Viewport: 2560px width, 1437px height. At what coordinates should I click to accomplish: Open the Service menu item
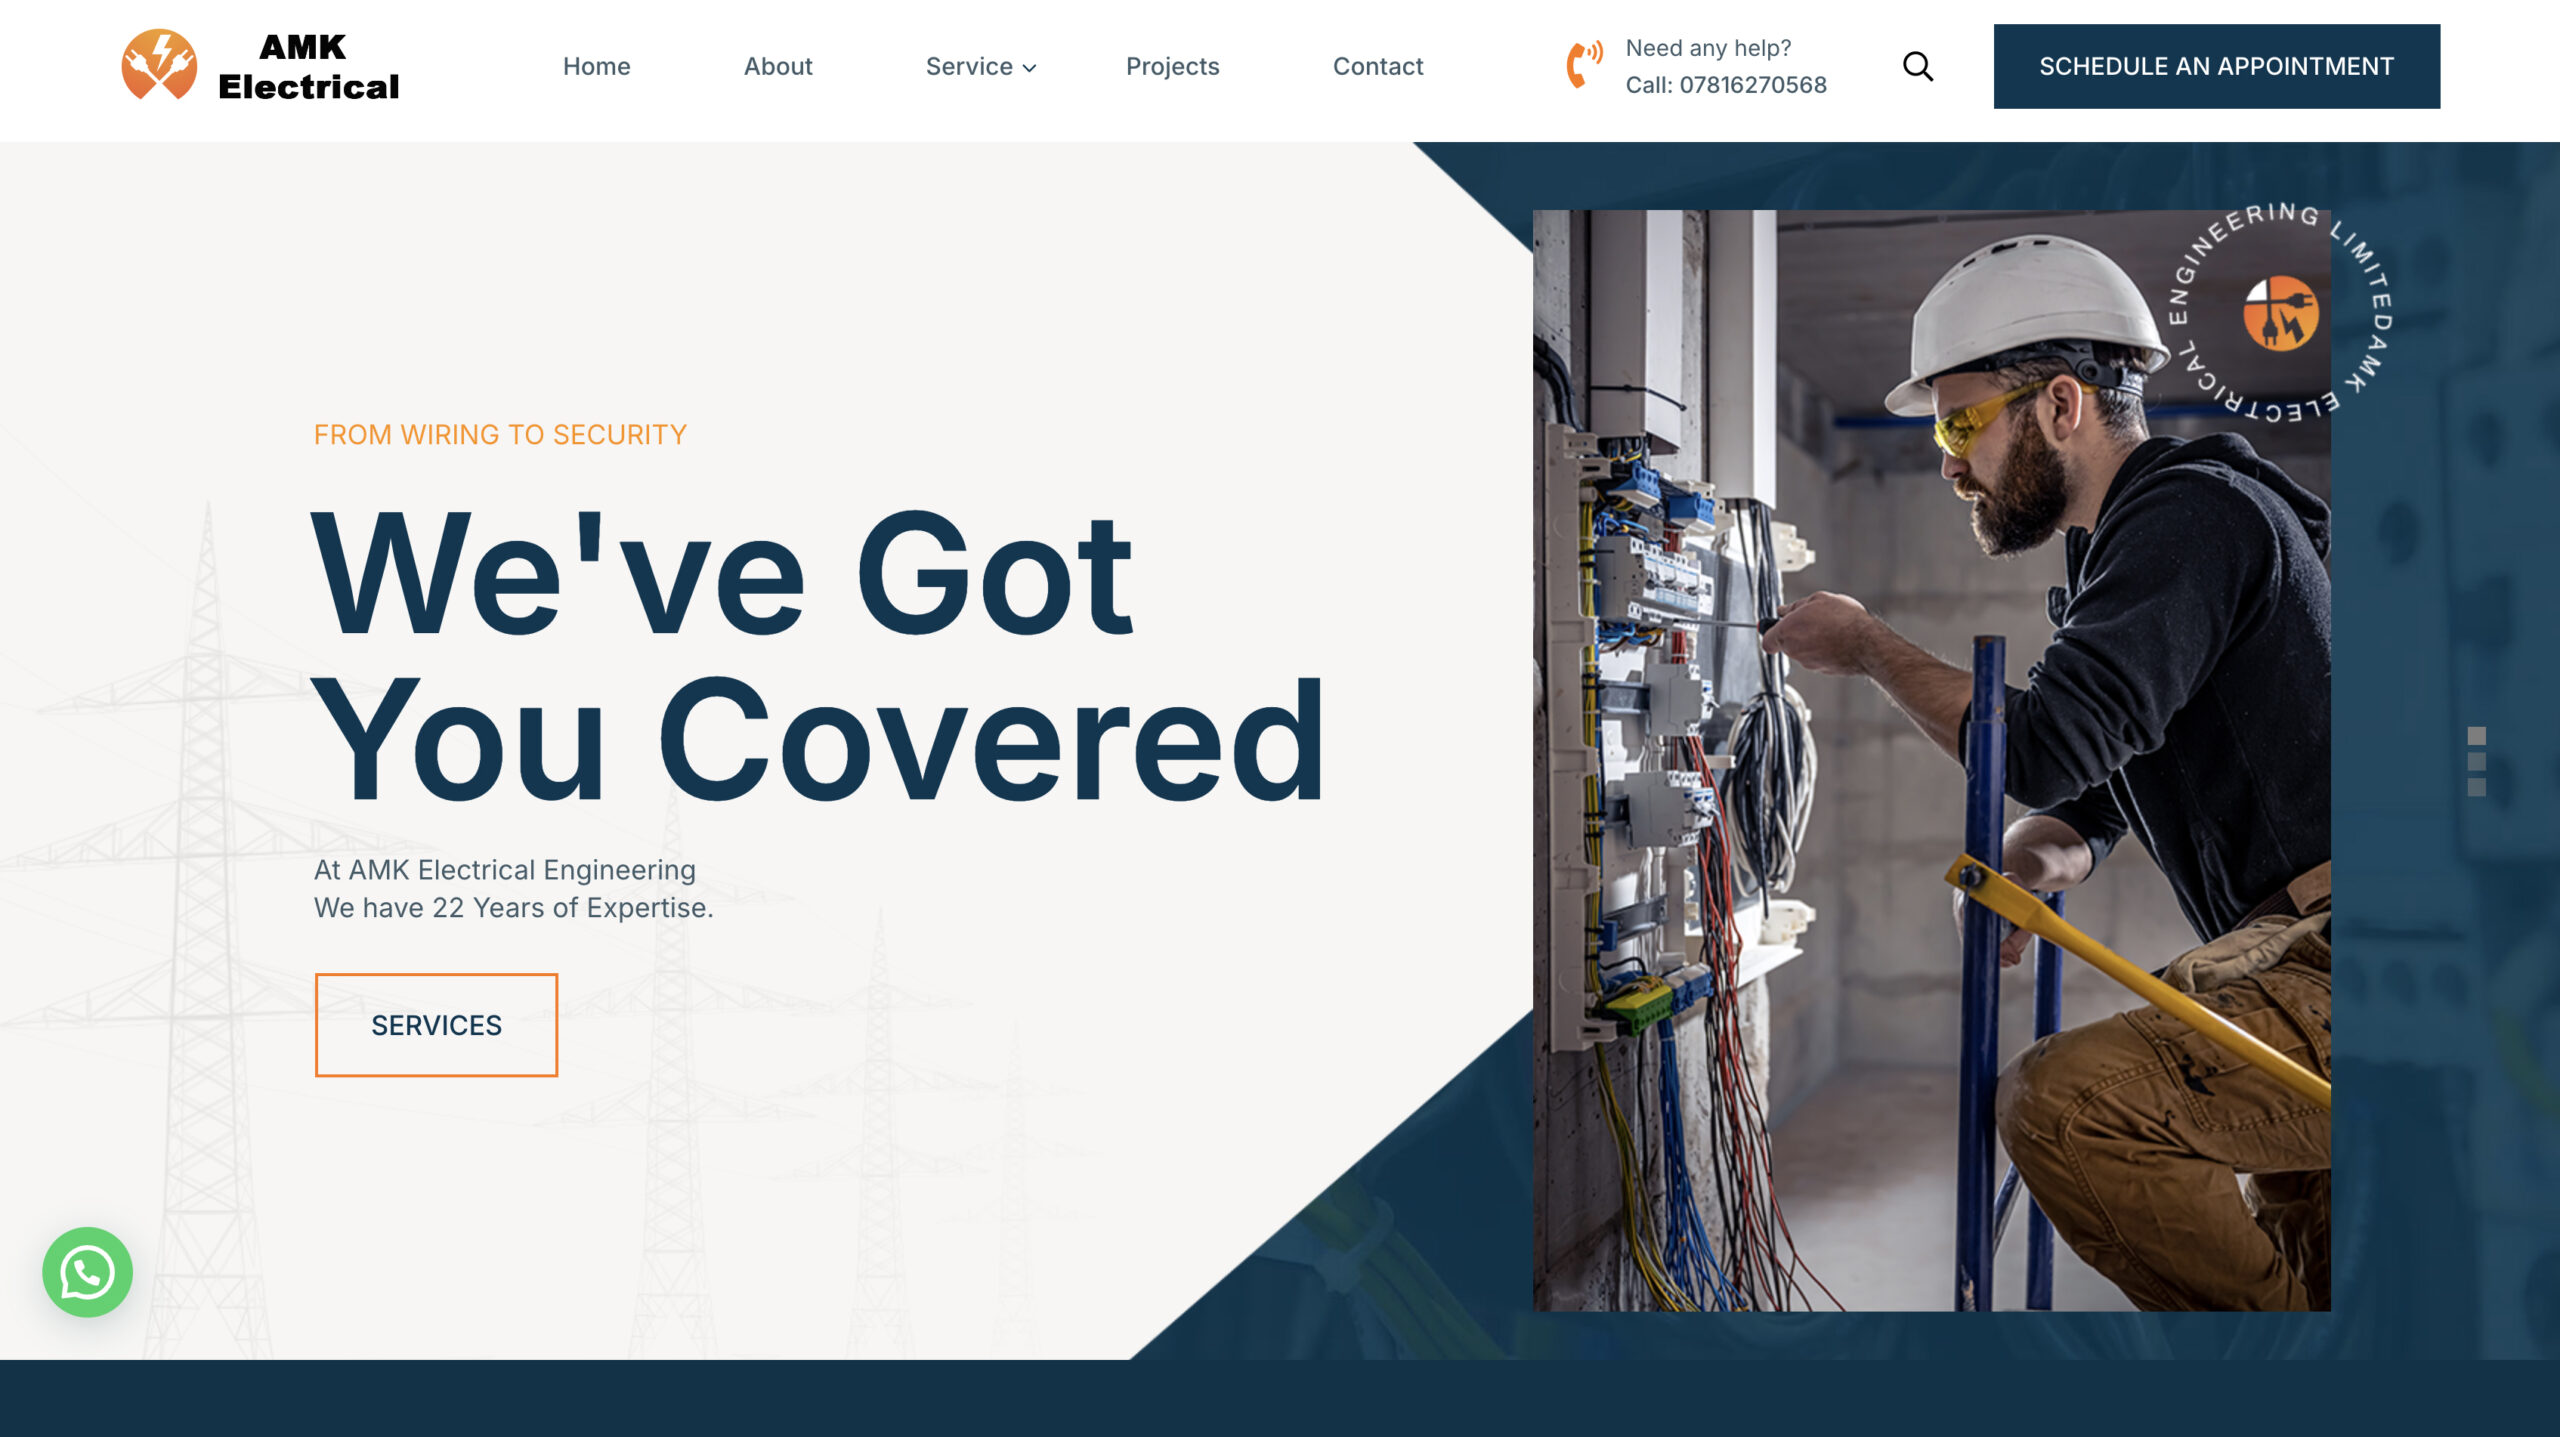tap(968, 66)
